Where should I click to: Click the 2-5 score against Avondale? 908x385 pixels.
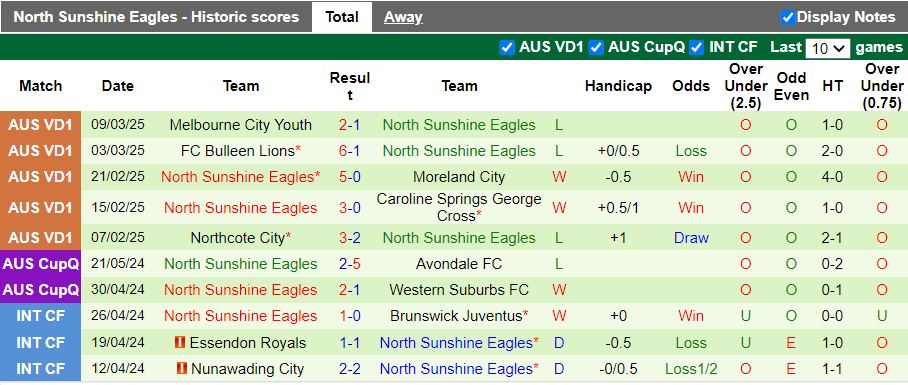point(350,264)
